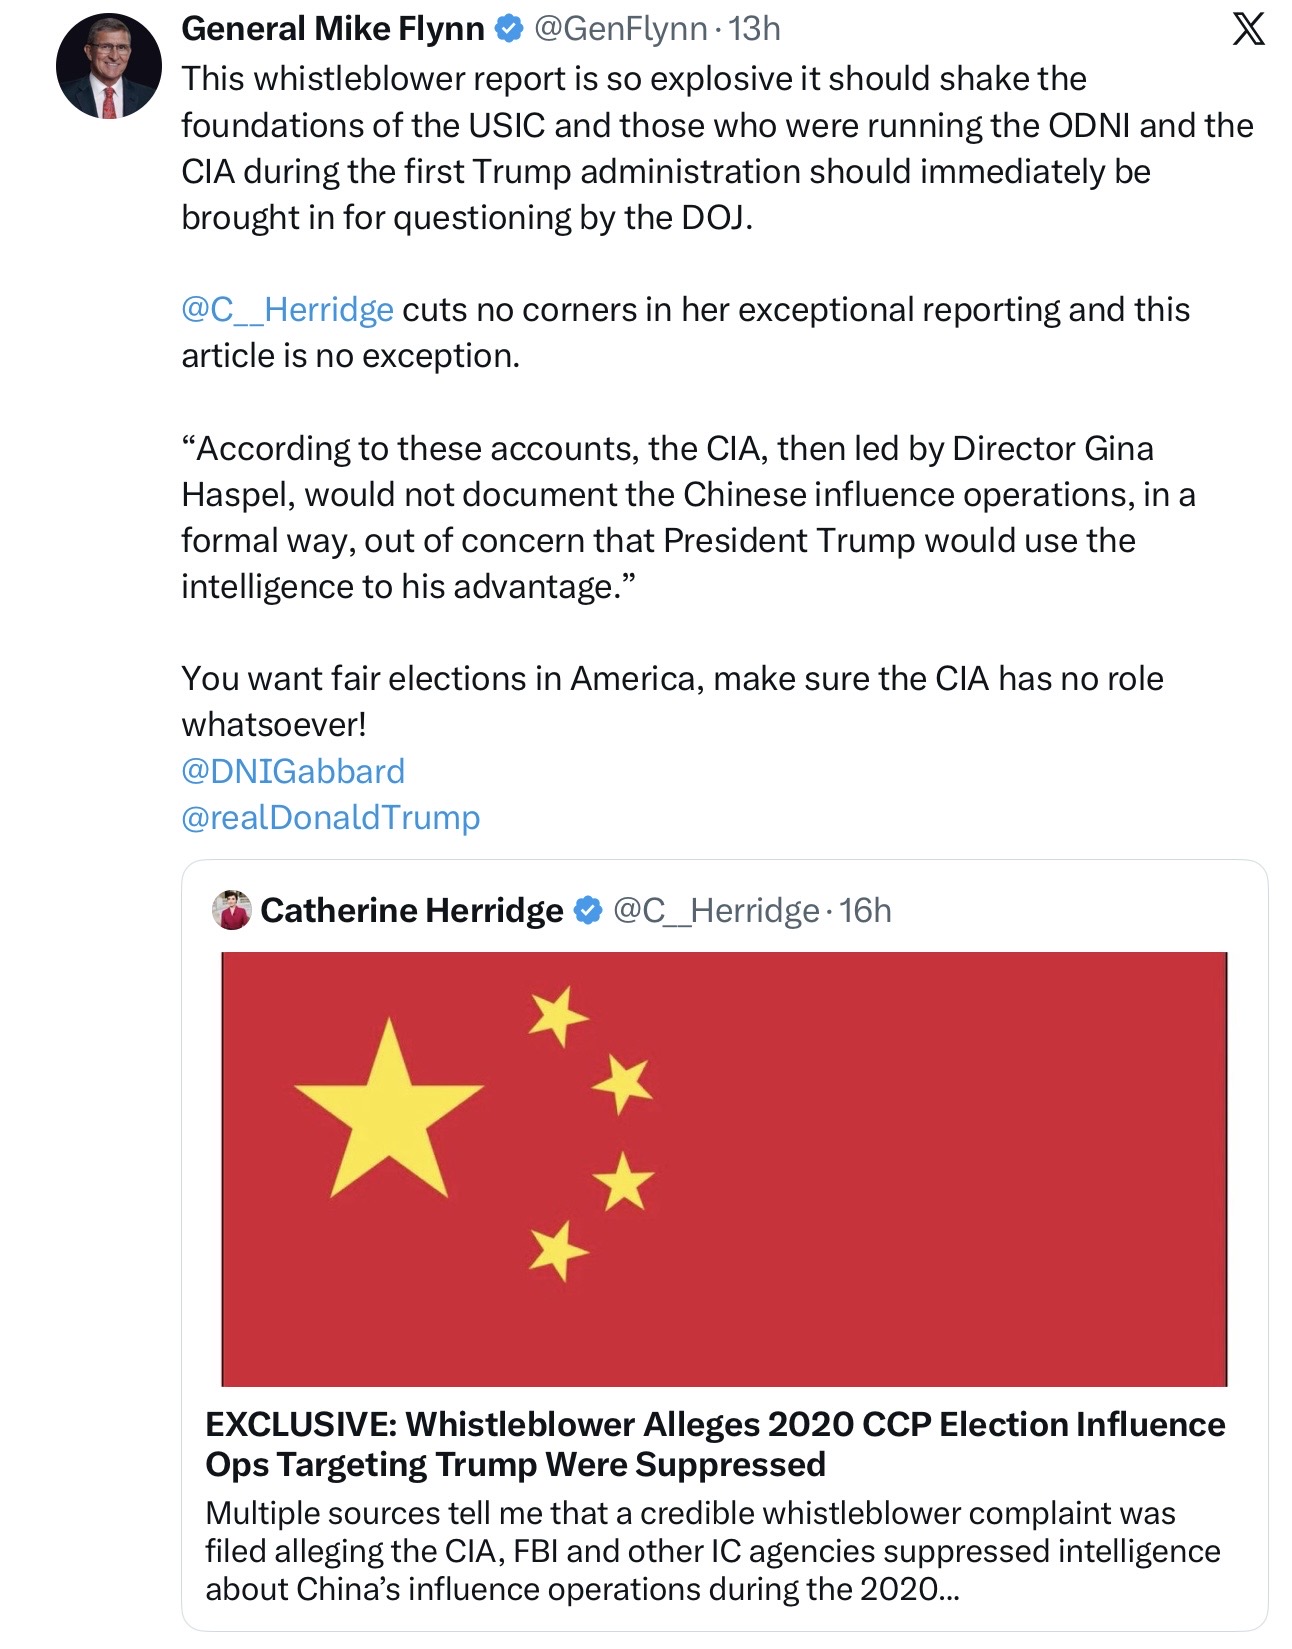Click the verified badge beside Mike Flynn
This screenshot has height=1649, width=1292.
510,29
